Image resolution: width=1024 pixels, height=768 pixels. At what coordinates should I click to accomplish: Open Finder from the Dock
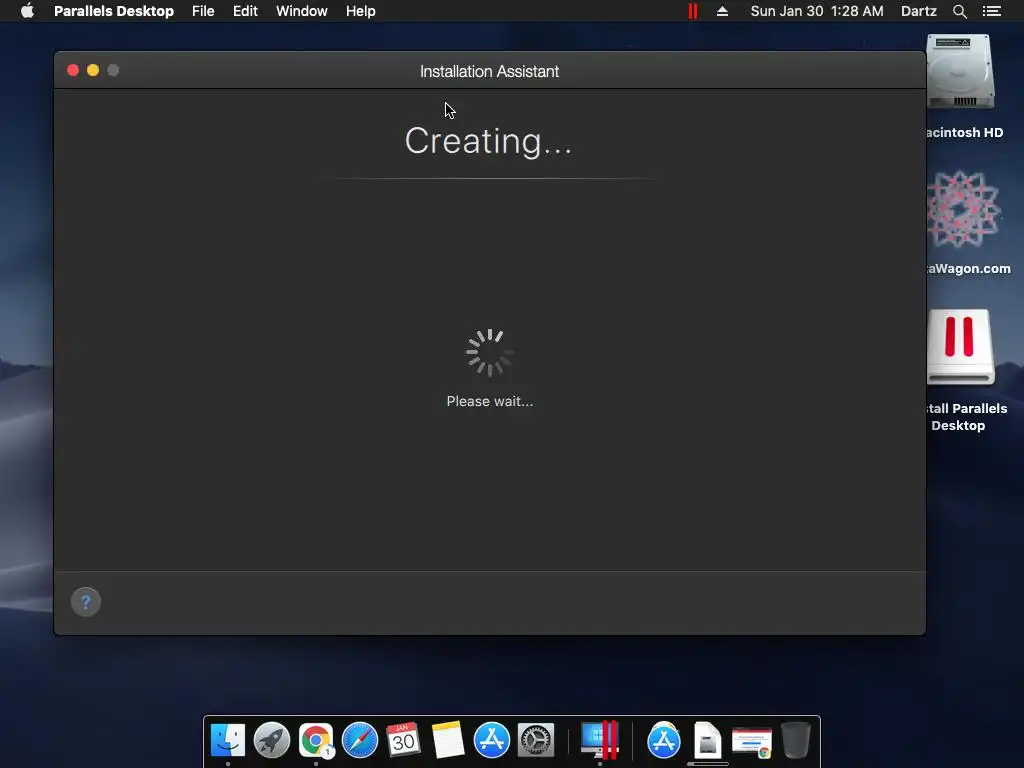coord(228,740)
